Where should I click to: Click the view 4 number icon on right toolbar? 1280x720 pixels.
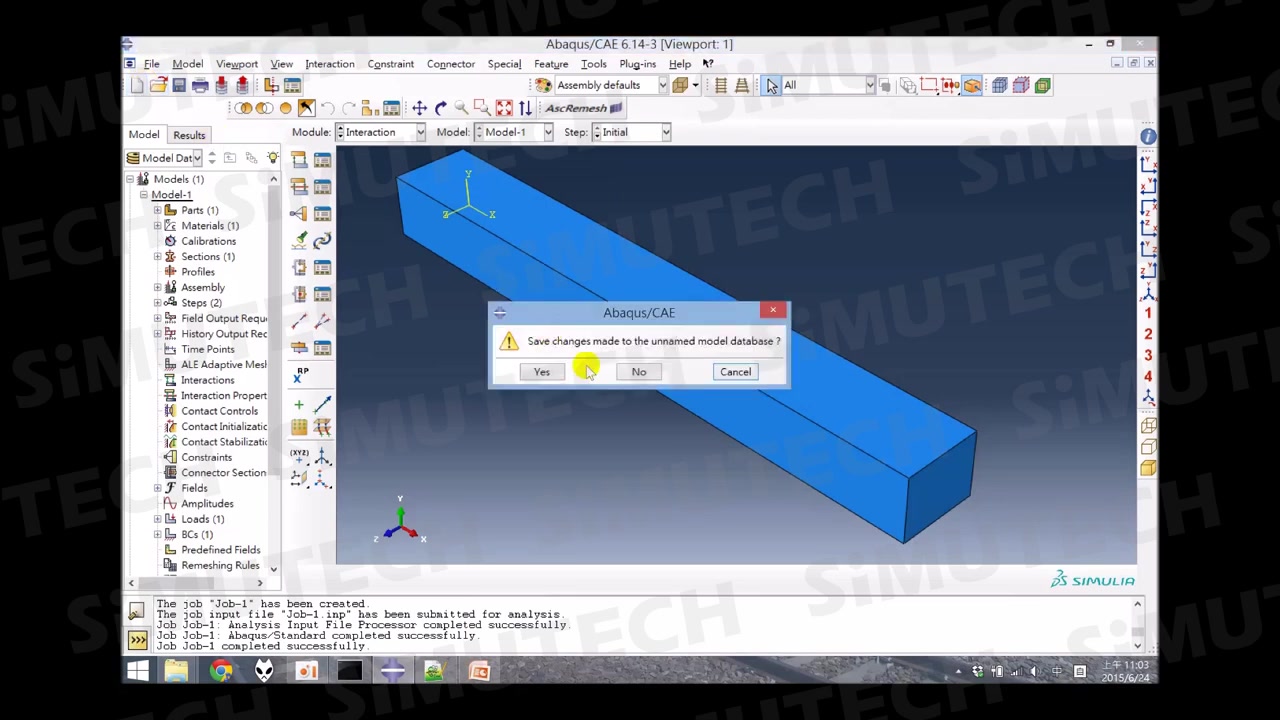pyautogui.click(x=1148, y=376)
